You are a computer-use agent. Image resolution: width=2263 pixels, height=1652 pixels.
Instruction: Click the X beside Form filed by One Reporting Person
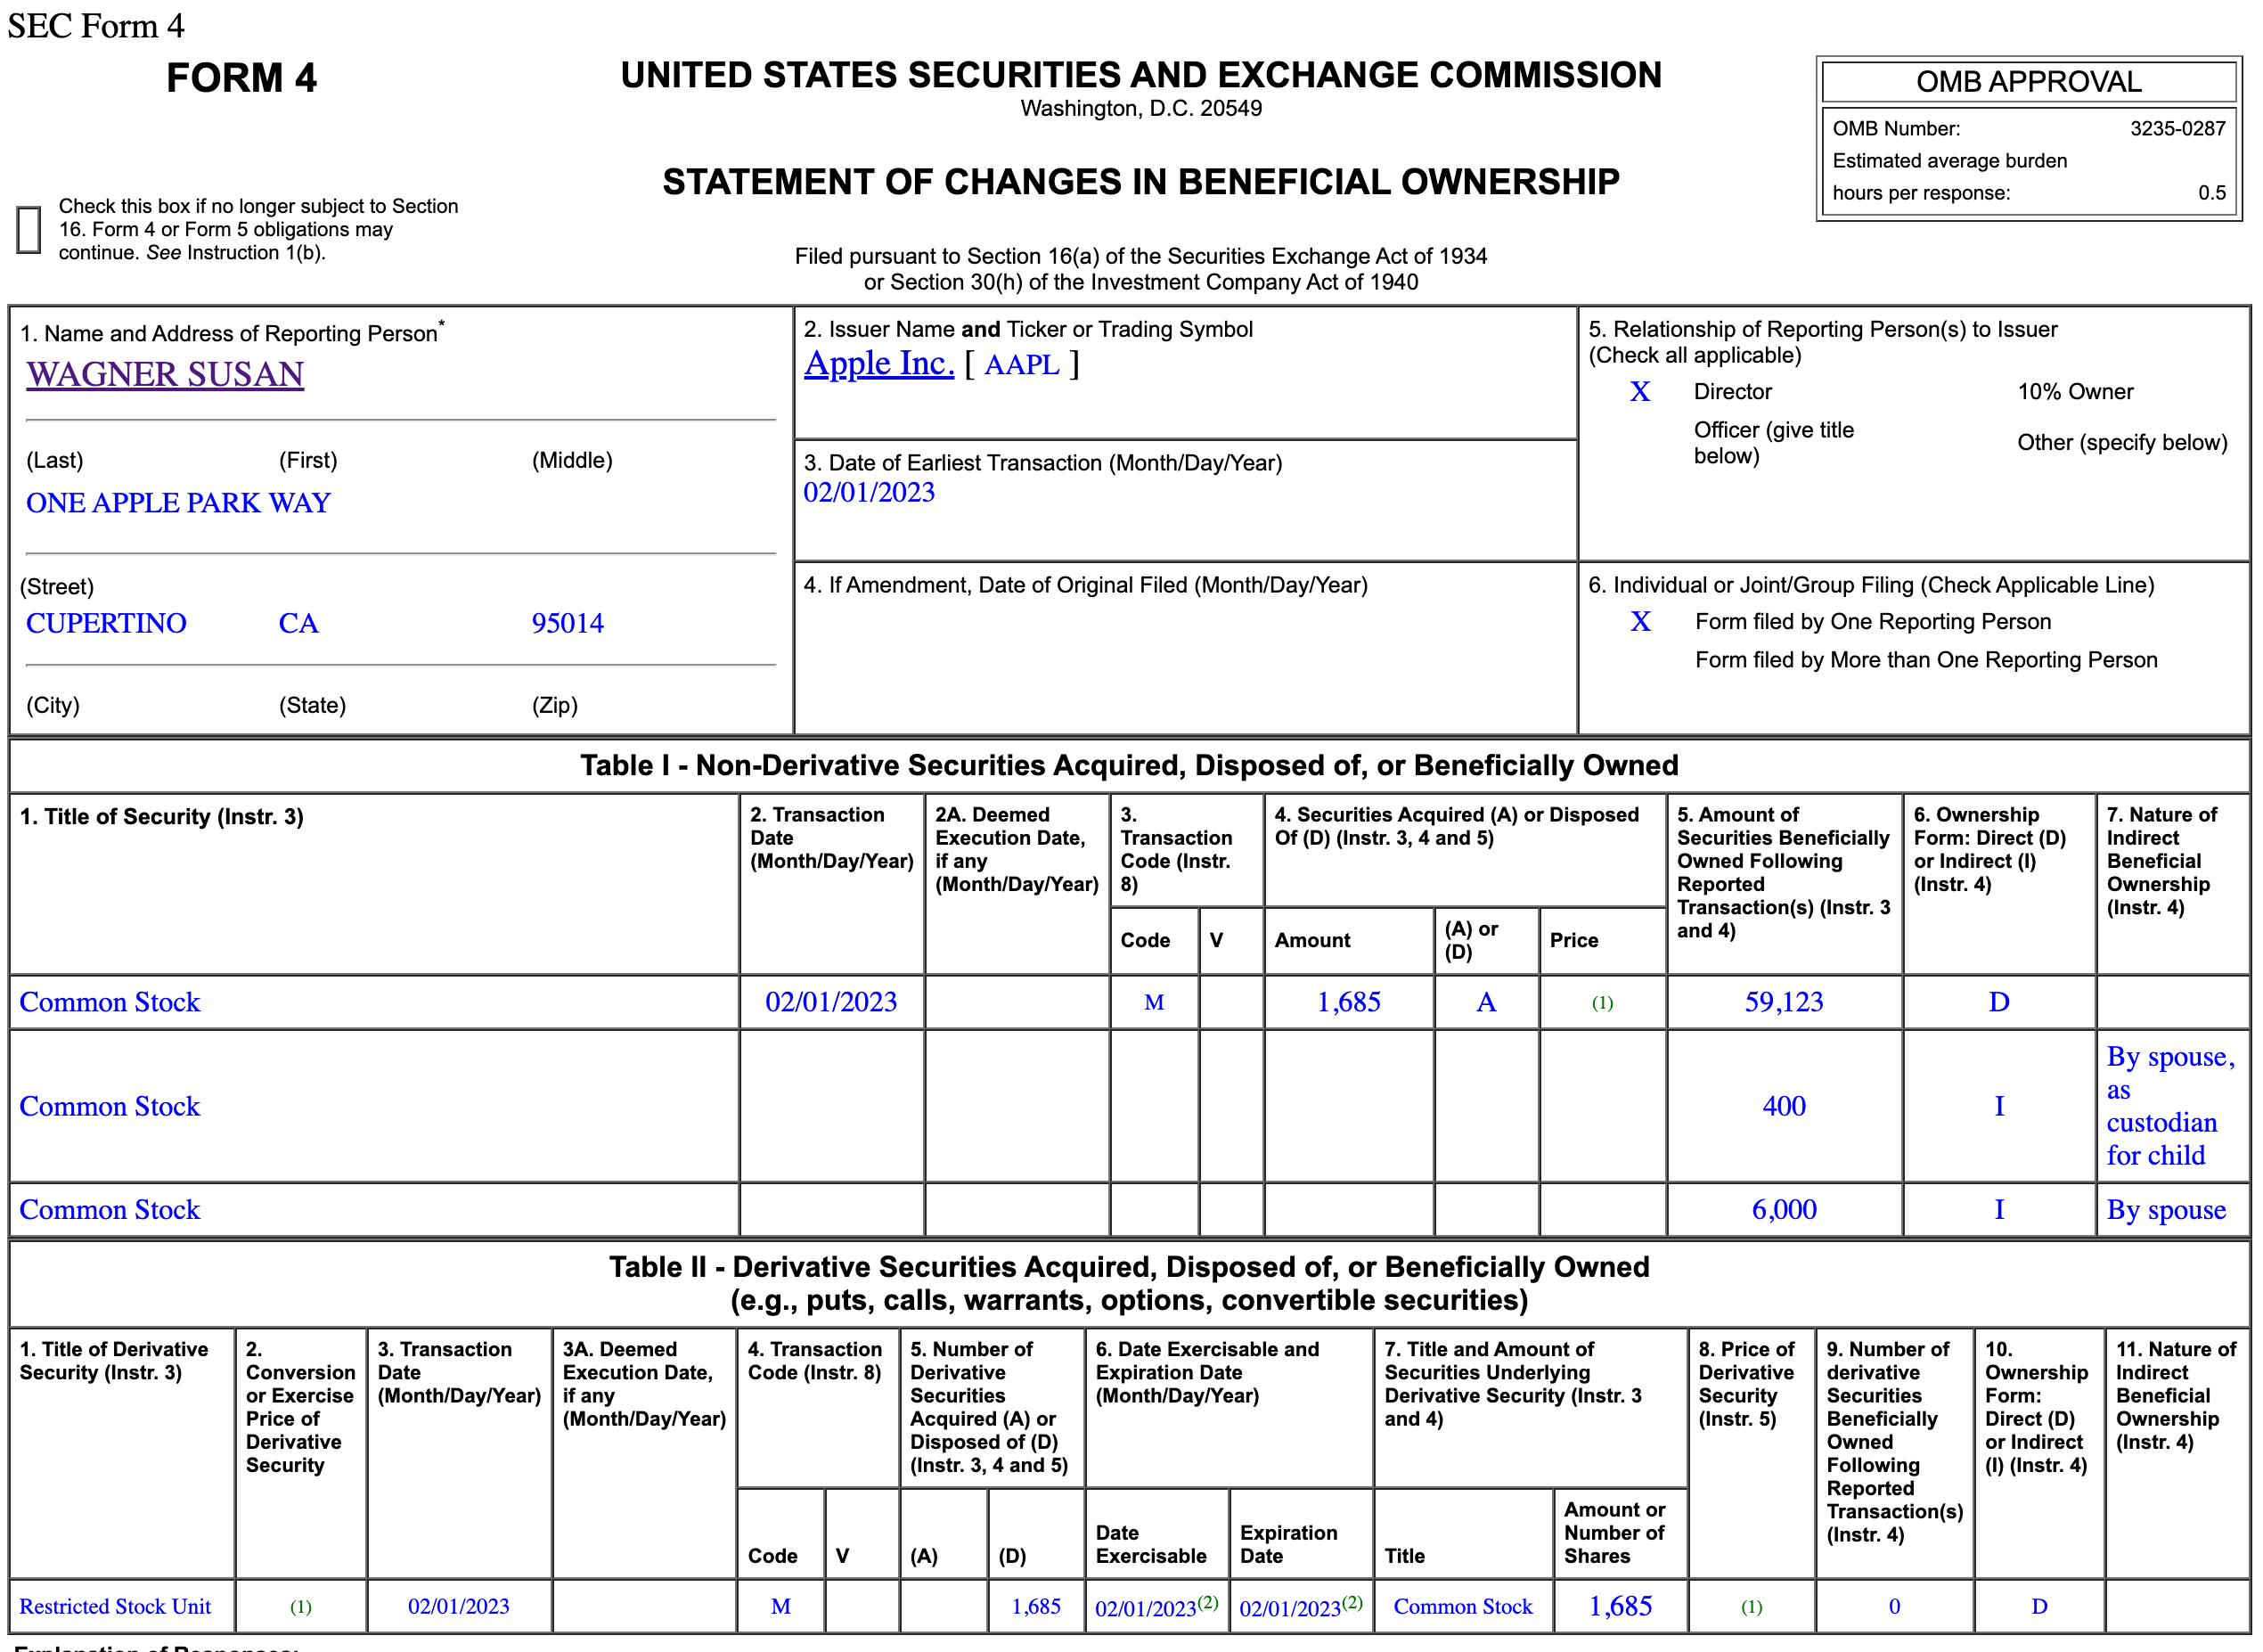[x=1640, y=622]
